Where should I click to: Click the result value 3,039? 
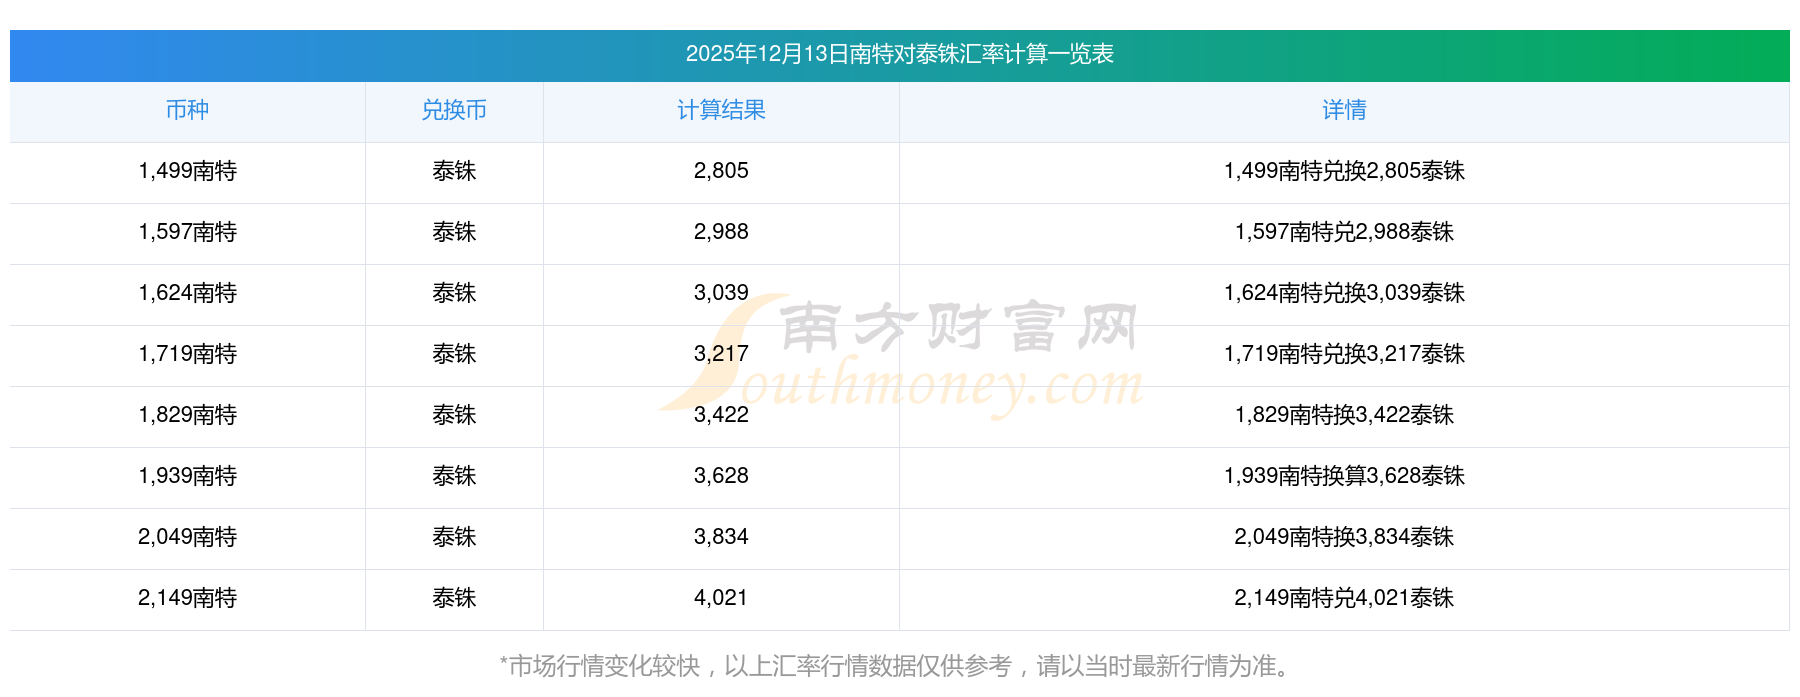[721, 293]
